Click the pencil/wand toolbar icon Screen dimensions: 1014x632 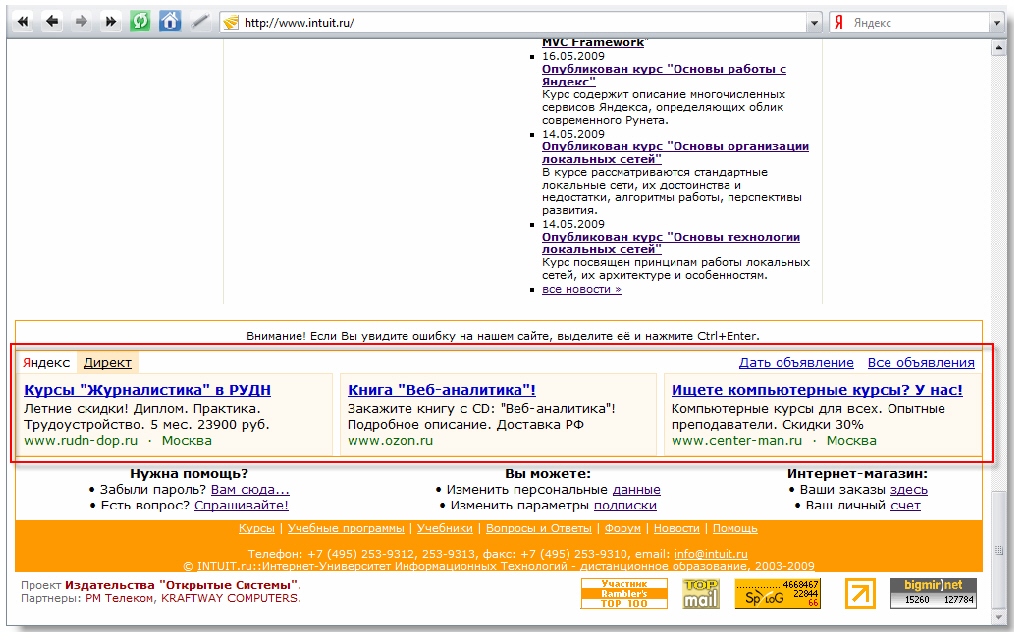[x=200, y=22]
